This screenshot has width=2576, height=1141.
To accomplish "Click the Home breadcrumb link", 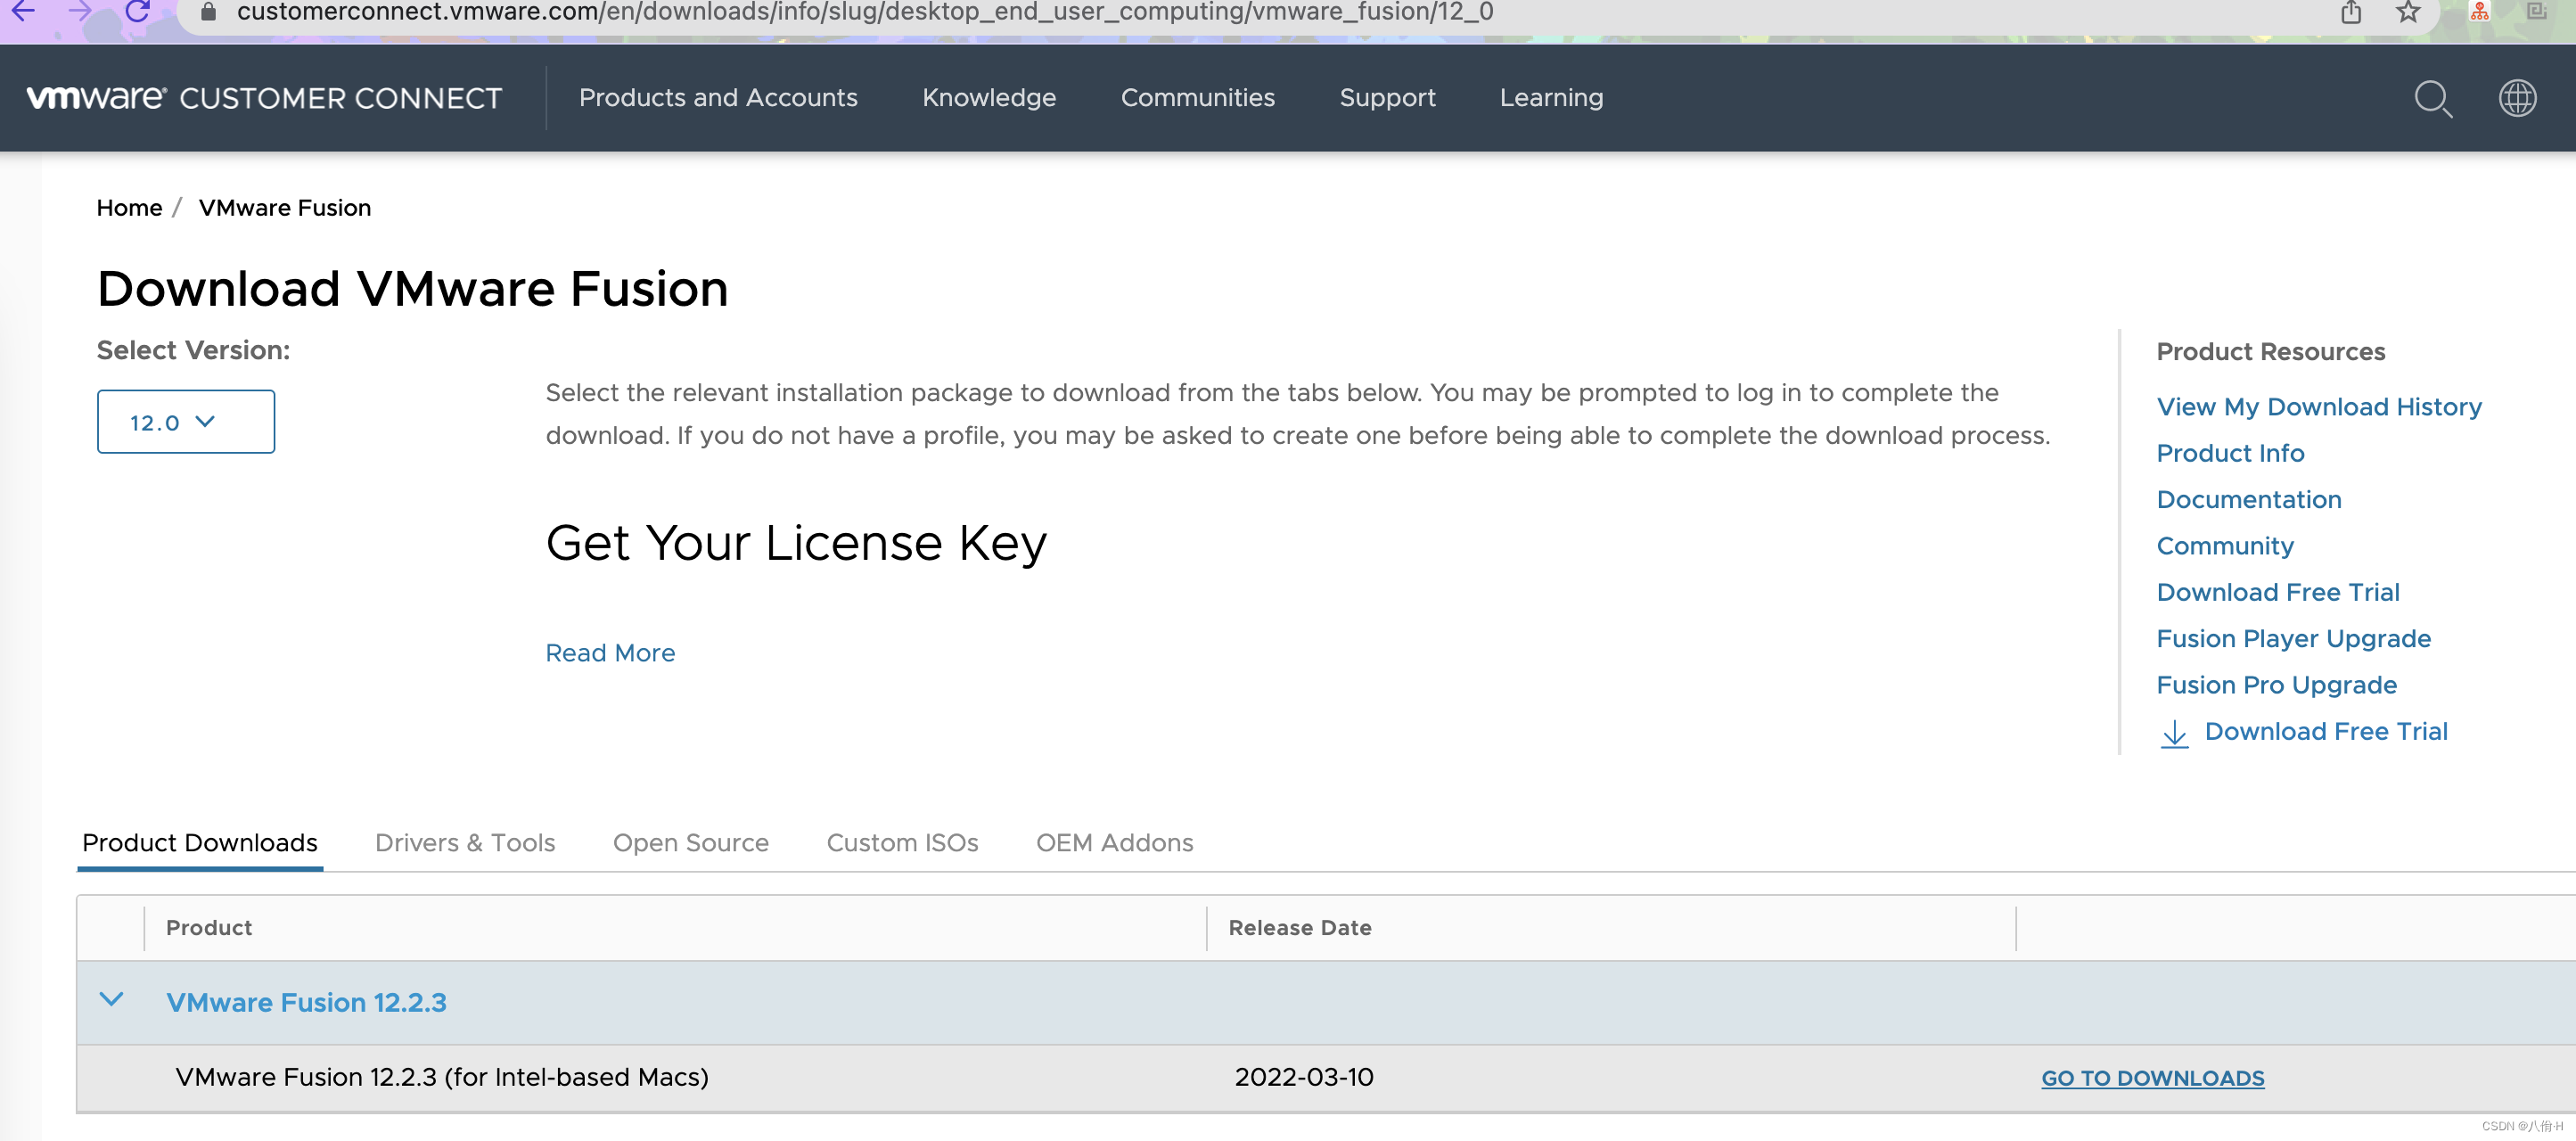I will click(x=129, y=208).
